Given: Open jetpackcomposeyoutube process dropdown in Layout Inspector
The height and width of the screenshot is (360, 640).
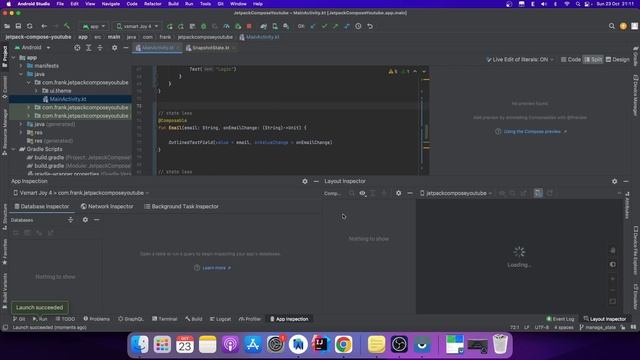Looking at the screenshot, I should 456,193.
